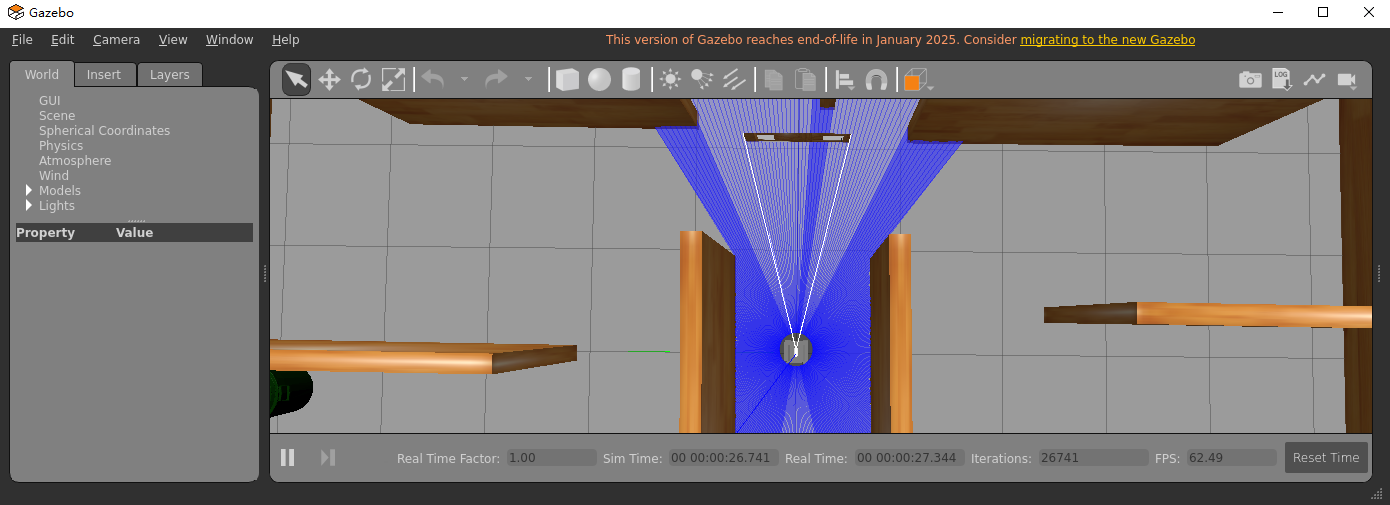Click the Real Time Factor value field

click(551, 457)
